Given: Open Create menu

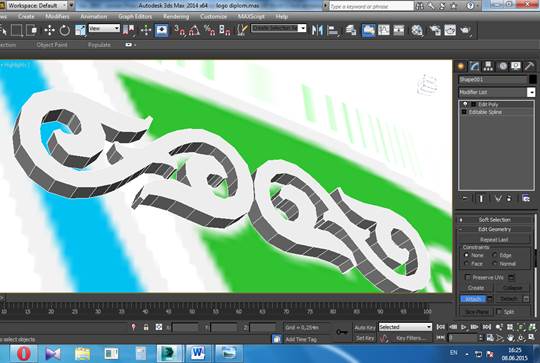Looking at the screenshot, I should click(x=26, y=17).
